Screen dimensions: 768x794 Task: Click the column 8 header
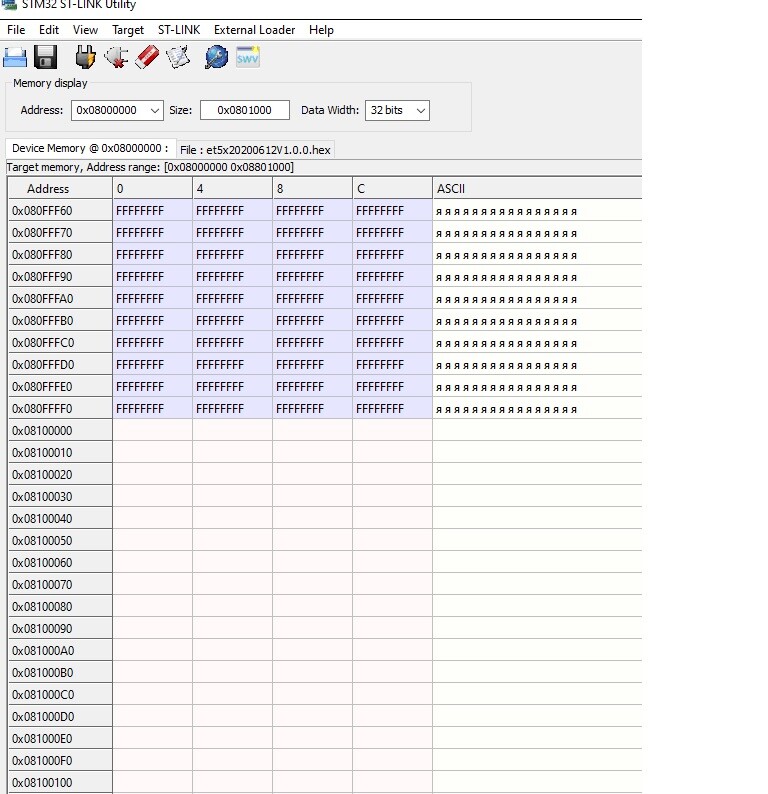click(x=312, y=188)
